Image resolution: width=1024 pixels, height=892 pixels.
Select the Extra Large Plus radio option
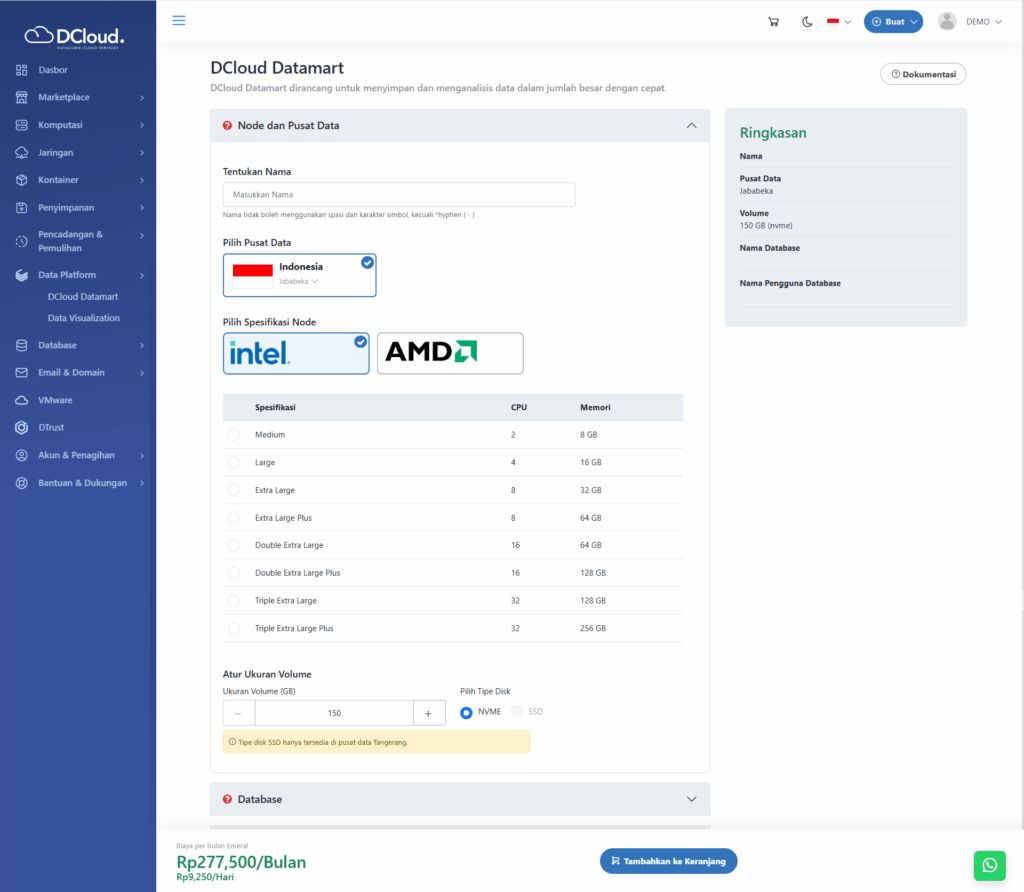(x=234, y=518)
